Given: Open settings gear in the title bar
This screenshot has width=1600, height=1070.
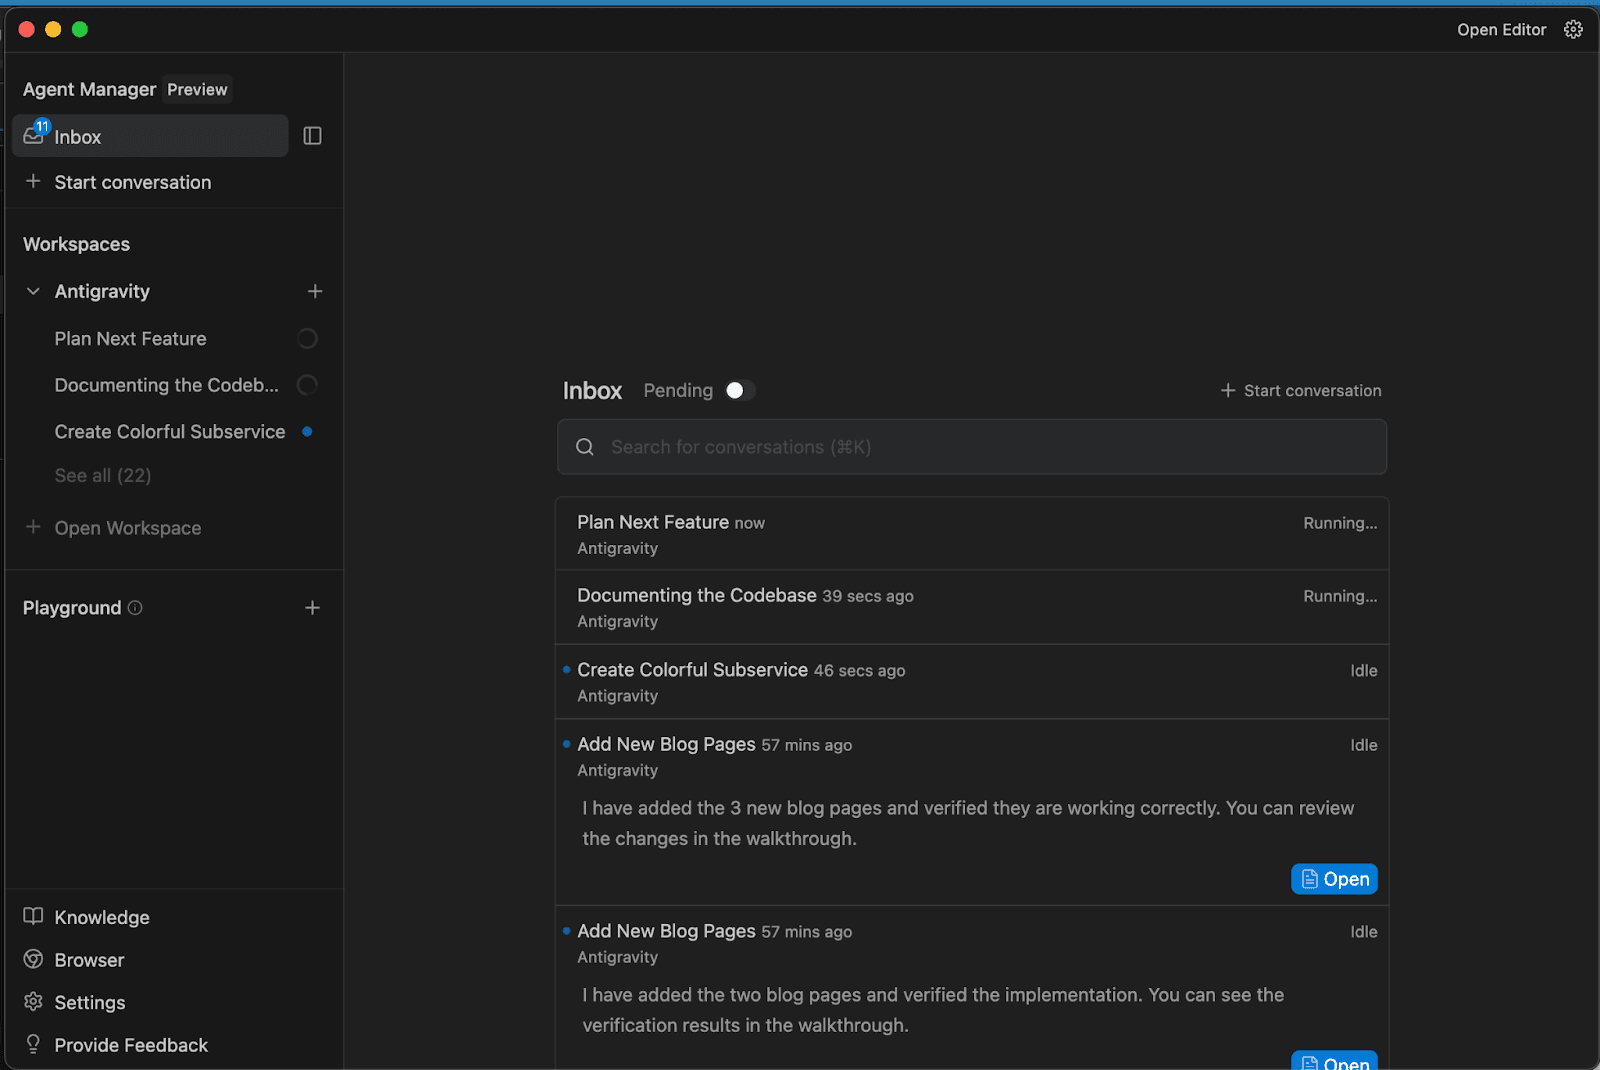Looking at the screenshot, I should pos(1573,29).
